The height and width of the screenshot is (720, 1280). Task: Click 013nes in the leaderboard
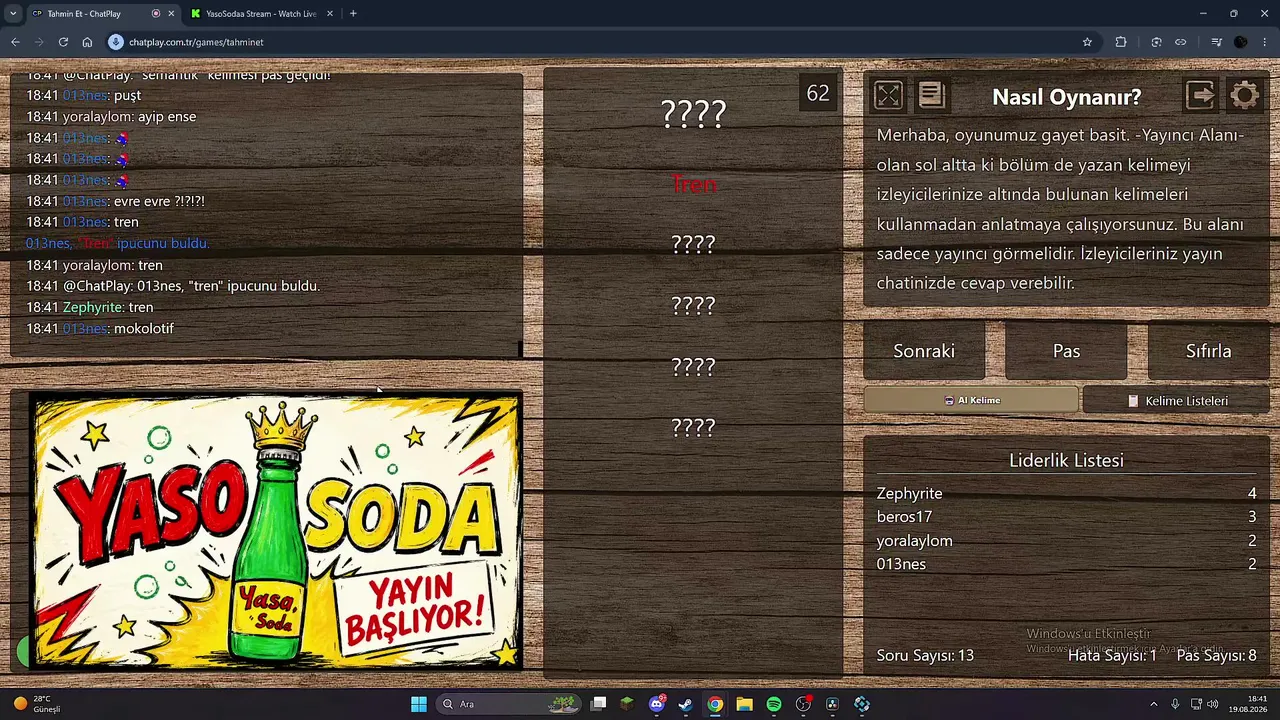(x=901, y=564)
